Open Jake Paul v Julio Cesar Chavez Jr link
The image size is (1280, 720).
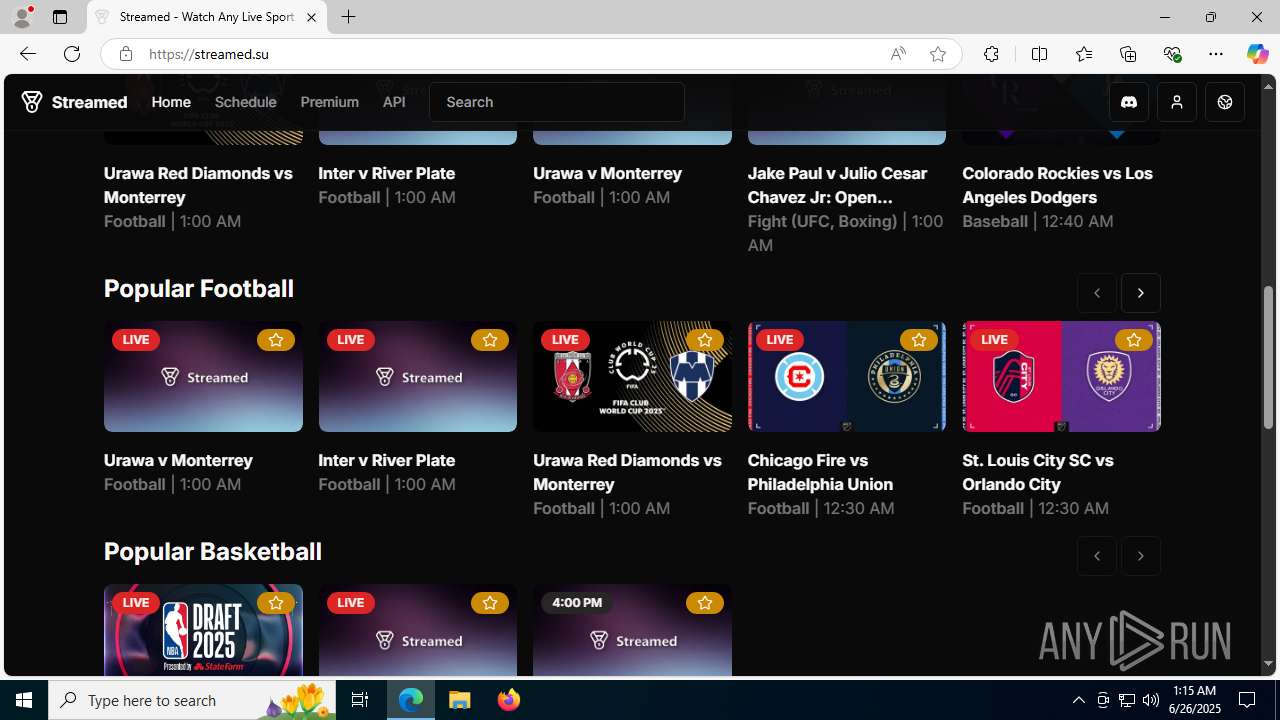(x=838, y=185)
